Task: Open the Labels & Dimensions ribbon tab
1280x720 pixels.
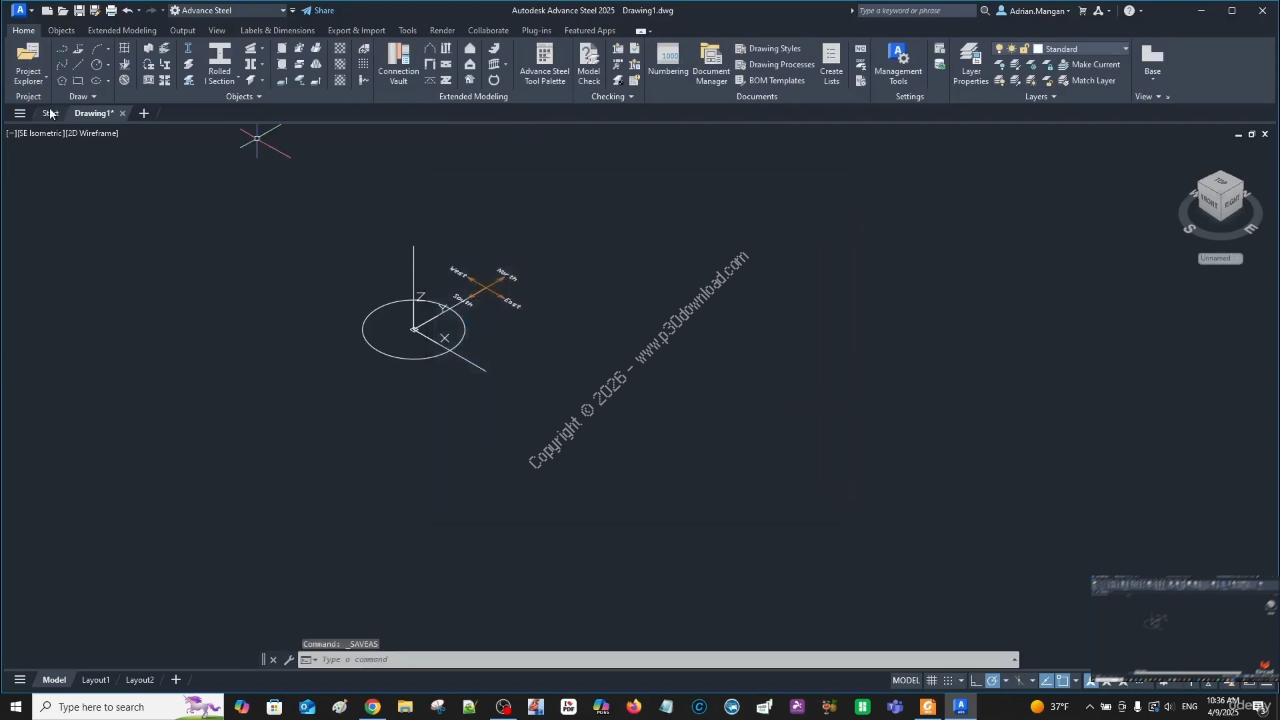Action: pyautogui.click(x=277, y=30)
